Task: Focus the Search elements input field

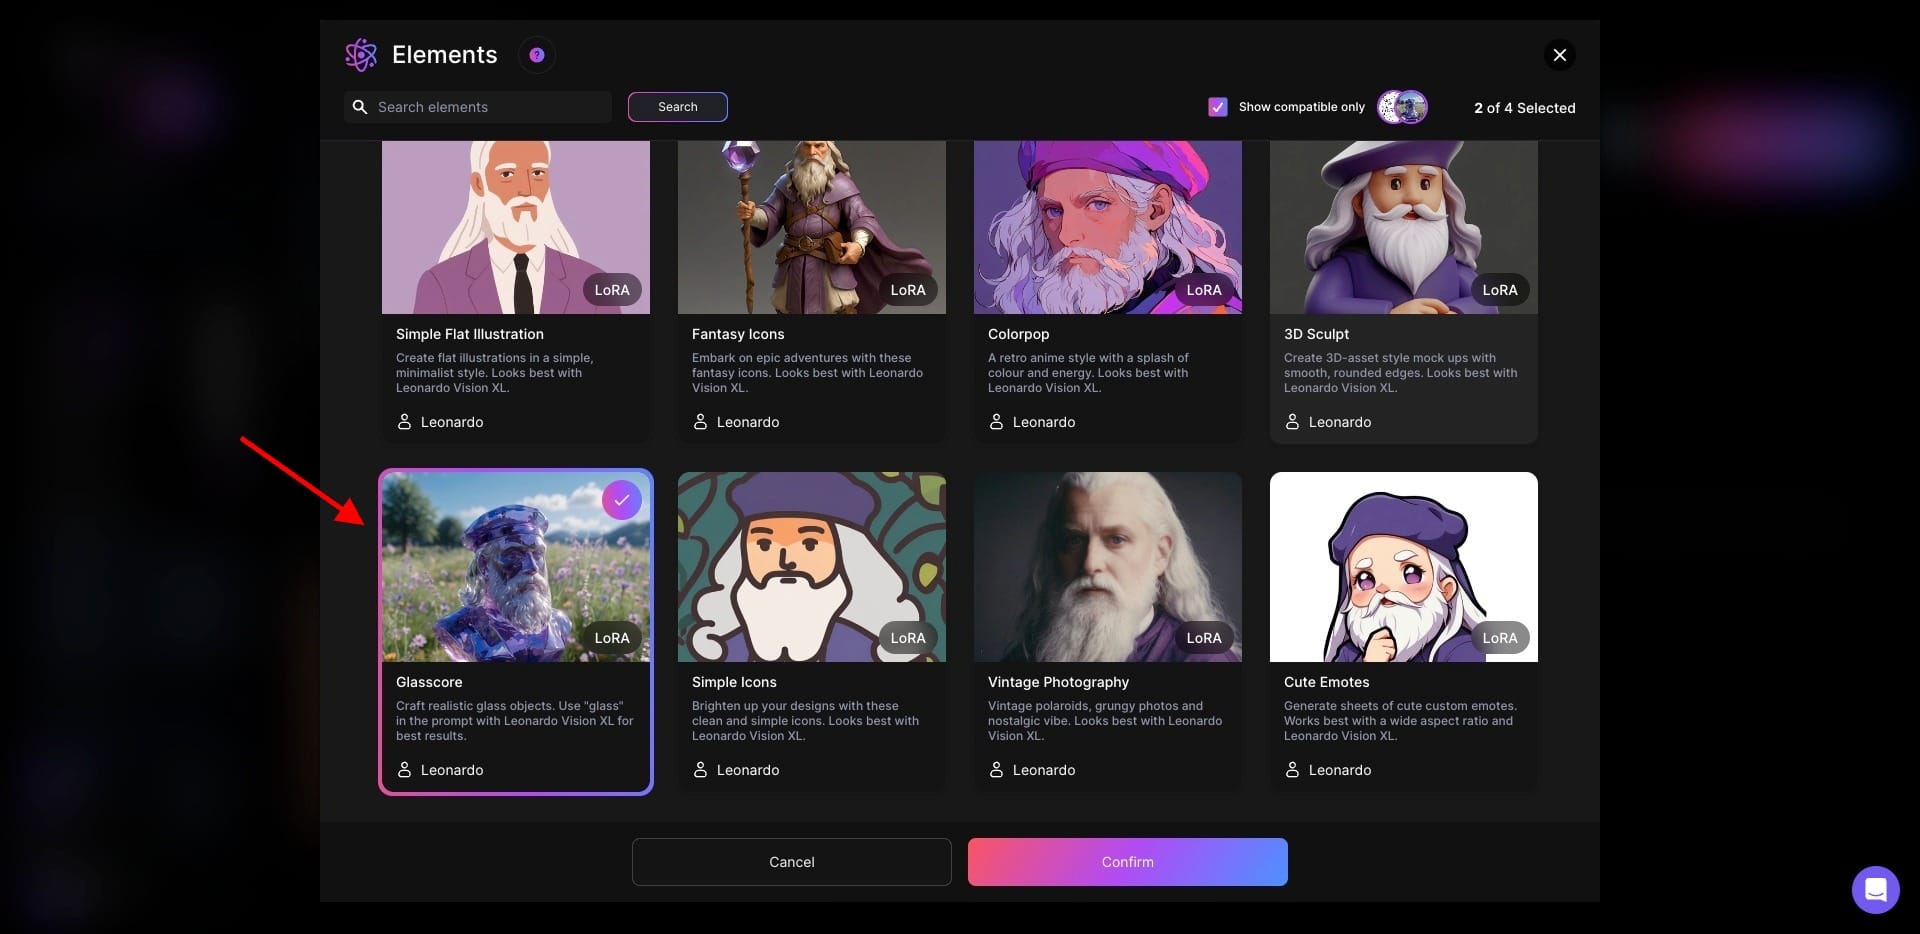Action: click(x=478, y=107)
